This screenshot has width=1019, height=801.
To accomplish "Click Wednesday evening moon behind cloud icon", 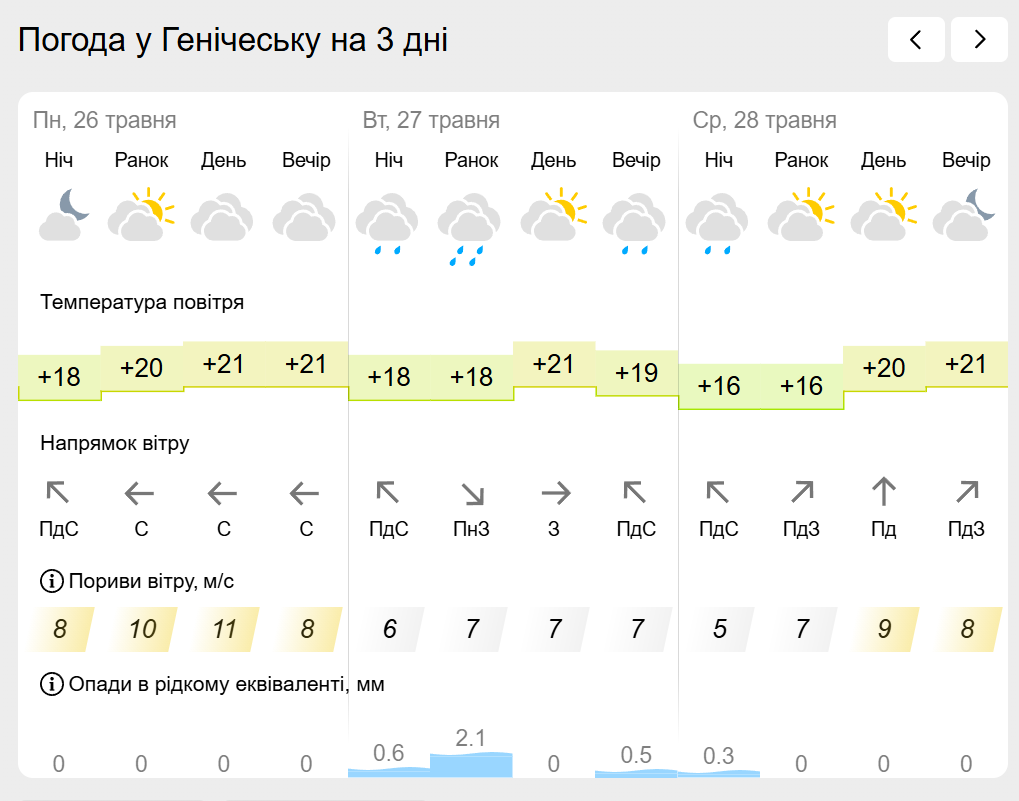I will click(964, 215).
